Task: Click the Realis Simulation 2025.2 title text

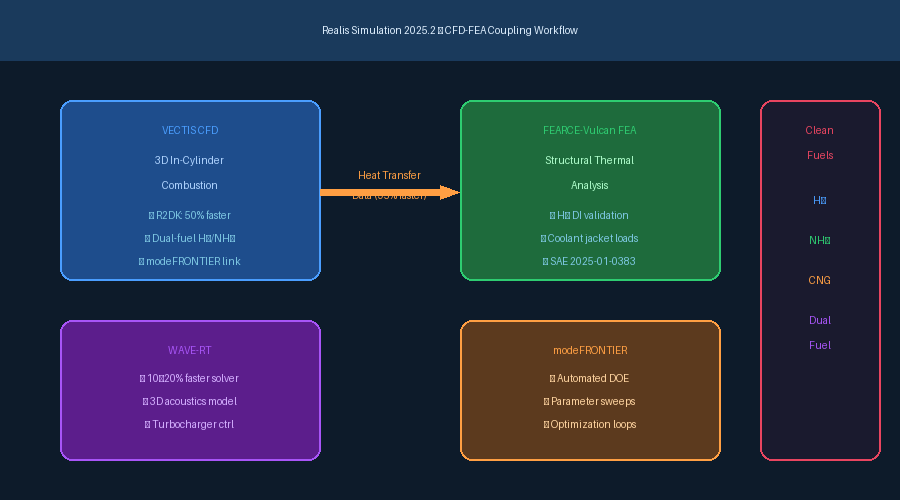Action: click(449, 30)
